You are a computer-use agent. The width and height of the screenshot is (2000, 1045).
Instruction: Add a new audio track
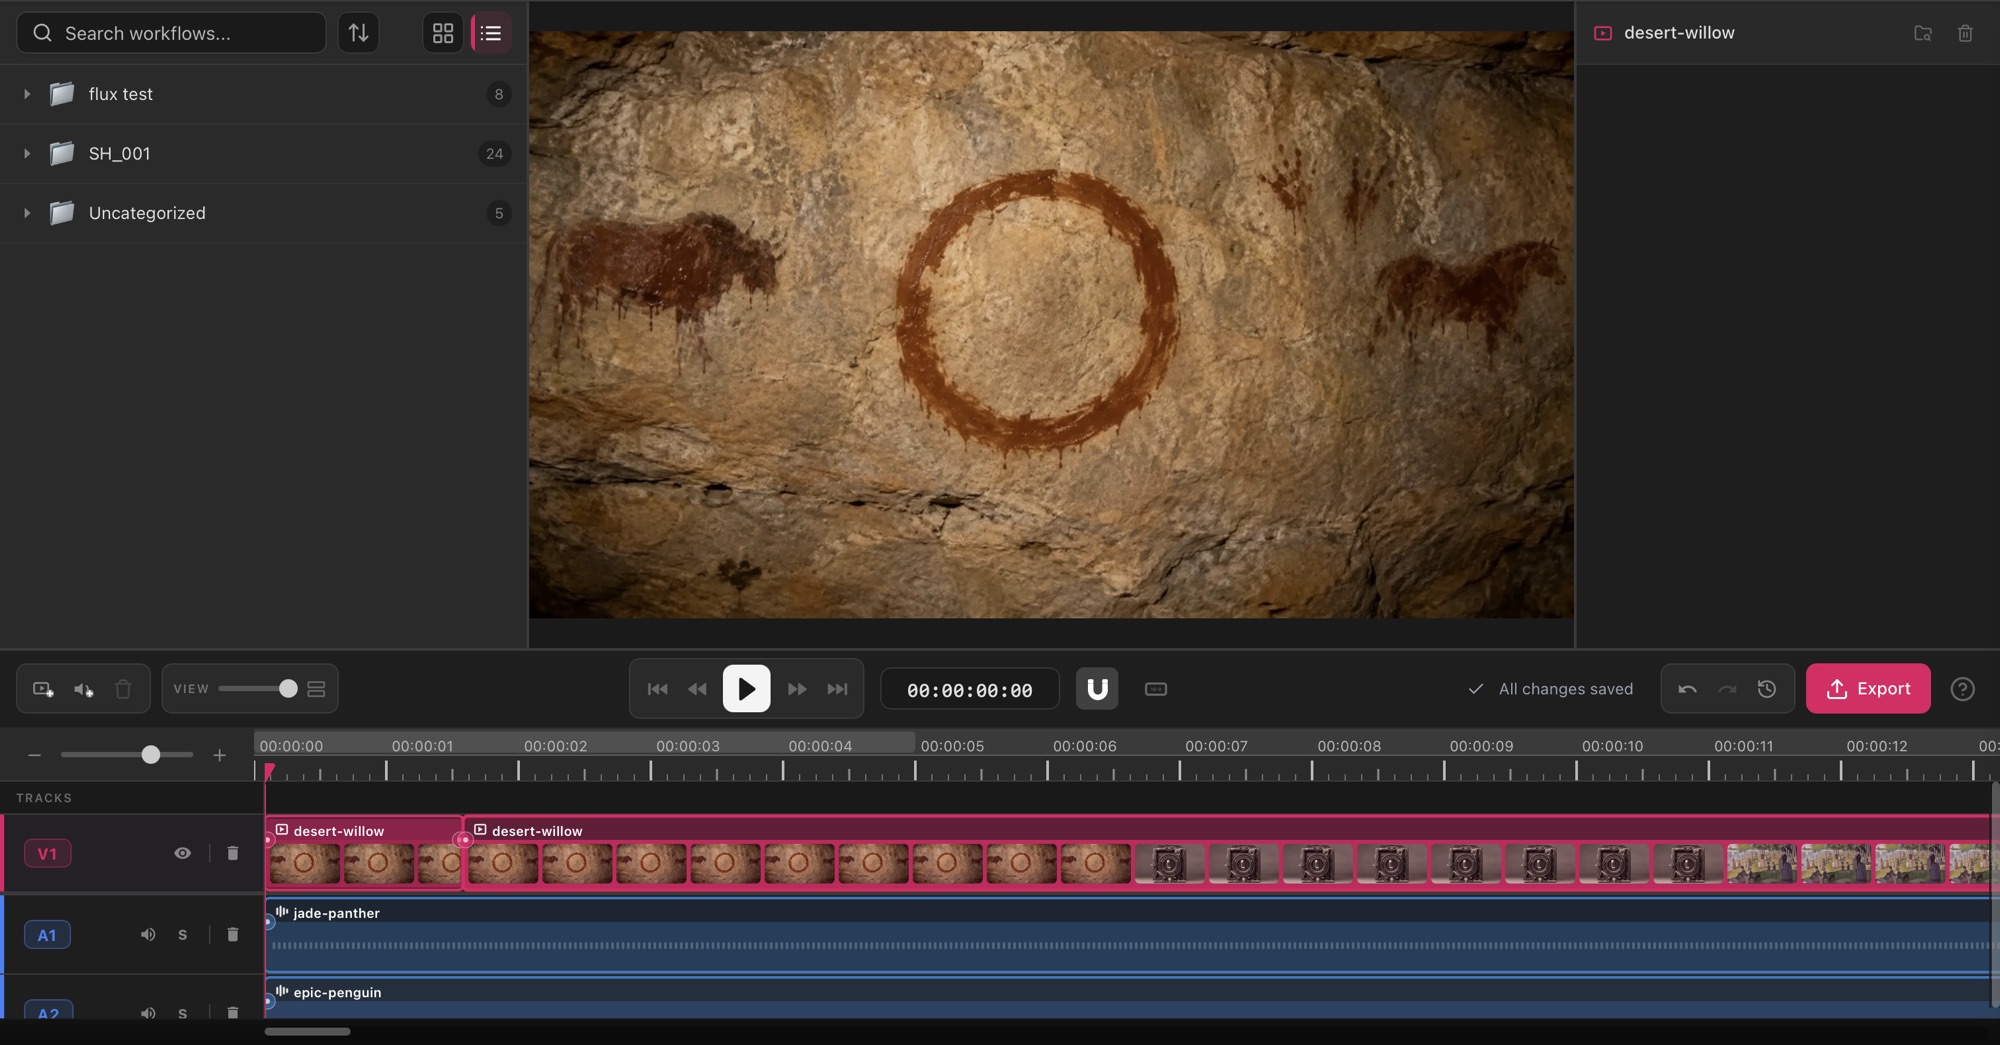tap(83, 689)
